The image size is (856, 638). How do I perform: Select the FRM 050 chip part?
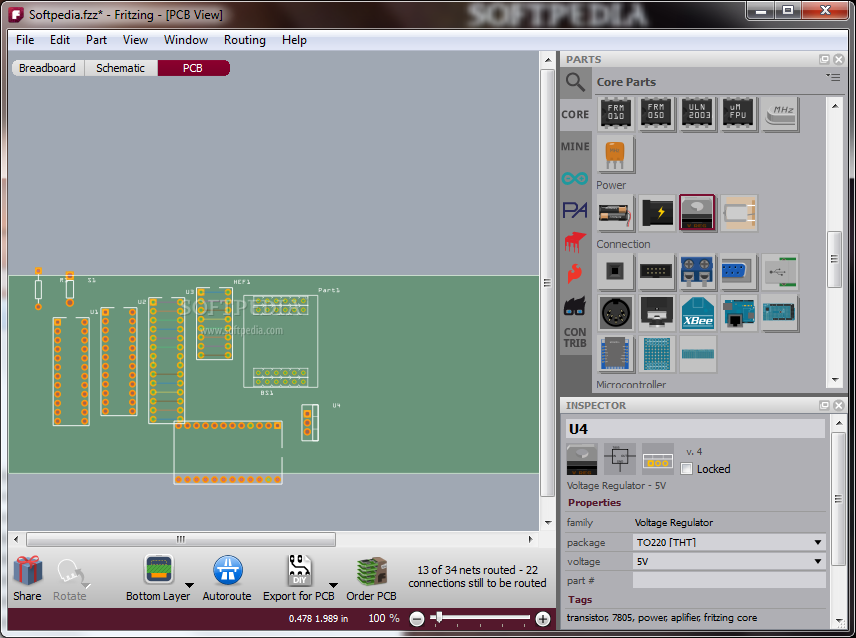point(656,114)
